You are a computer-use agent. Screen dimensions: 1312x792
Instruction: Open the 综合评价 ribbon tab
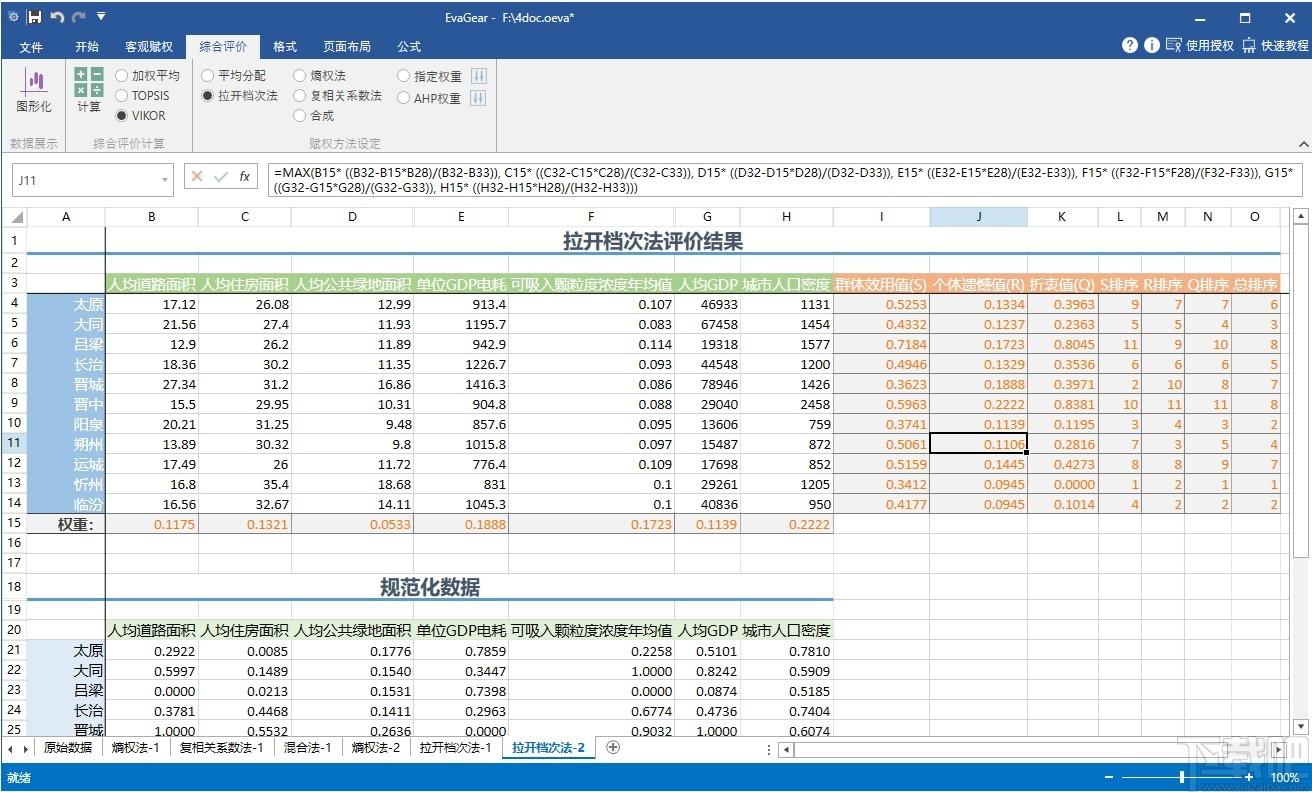point(223,47)
